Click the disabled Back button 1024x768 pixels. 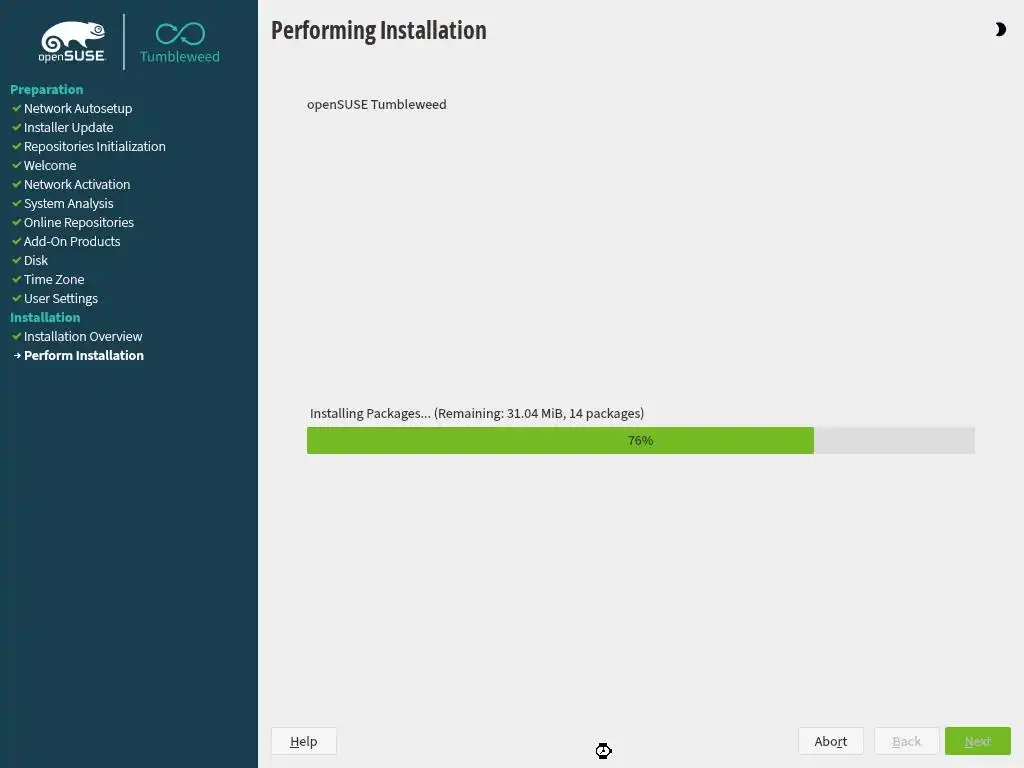coord(906,741)
